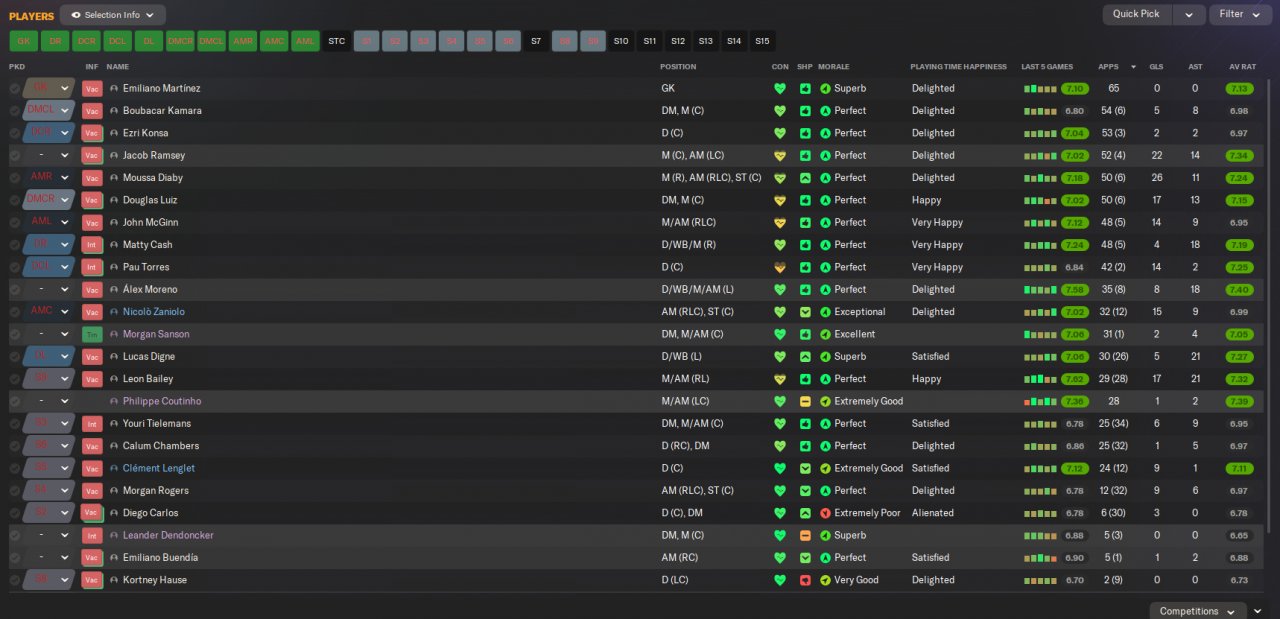Click the condition heart for Emiliano Martínez

tap(780, 88)
